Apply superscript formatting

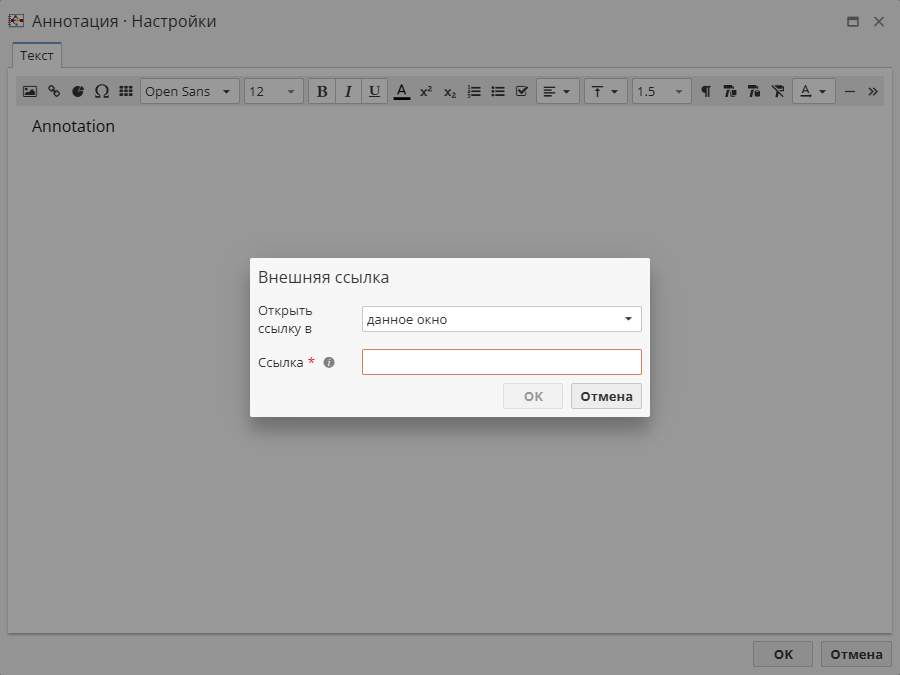(x=426, y=91)
